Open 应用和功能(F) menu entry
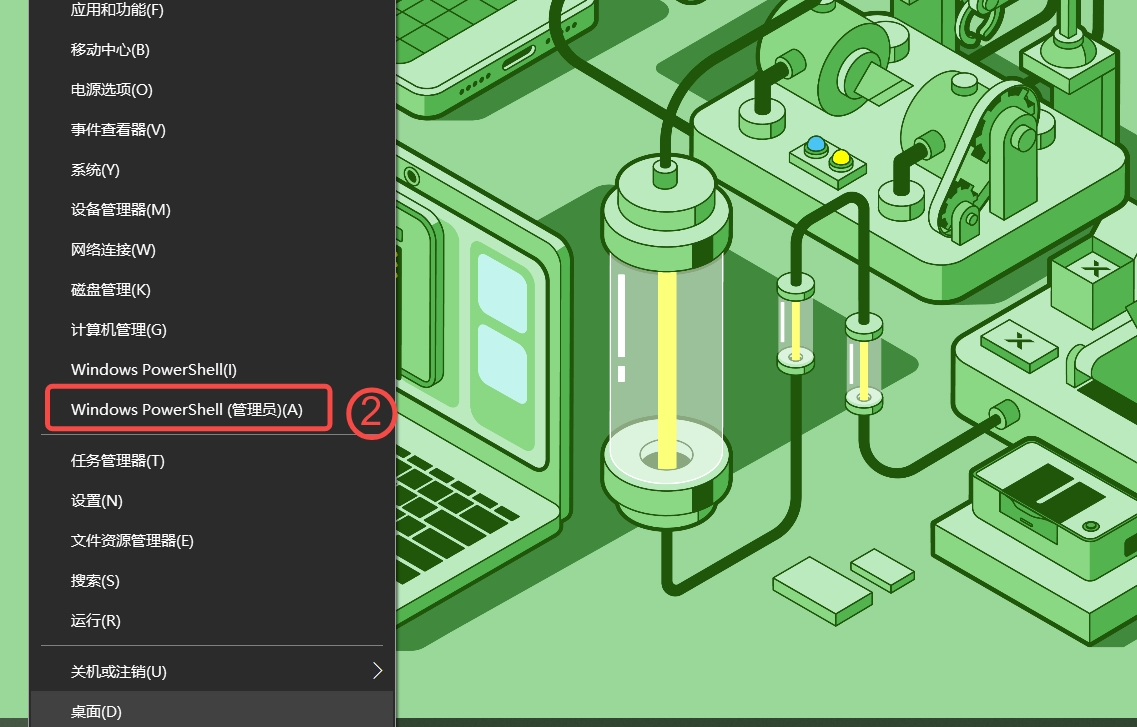Viewport: 1137px width, 727px height. tap(212, 10)
